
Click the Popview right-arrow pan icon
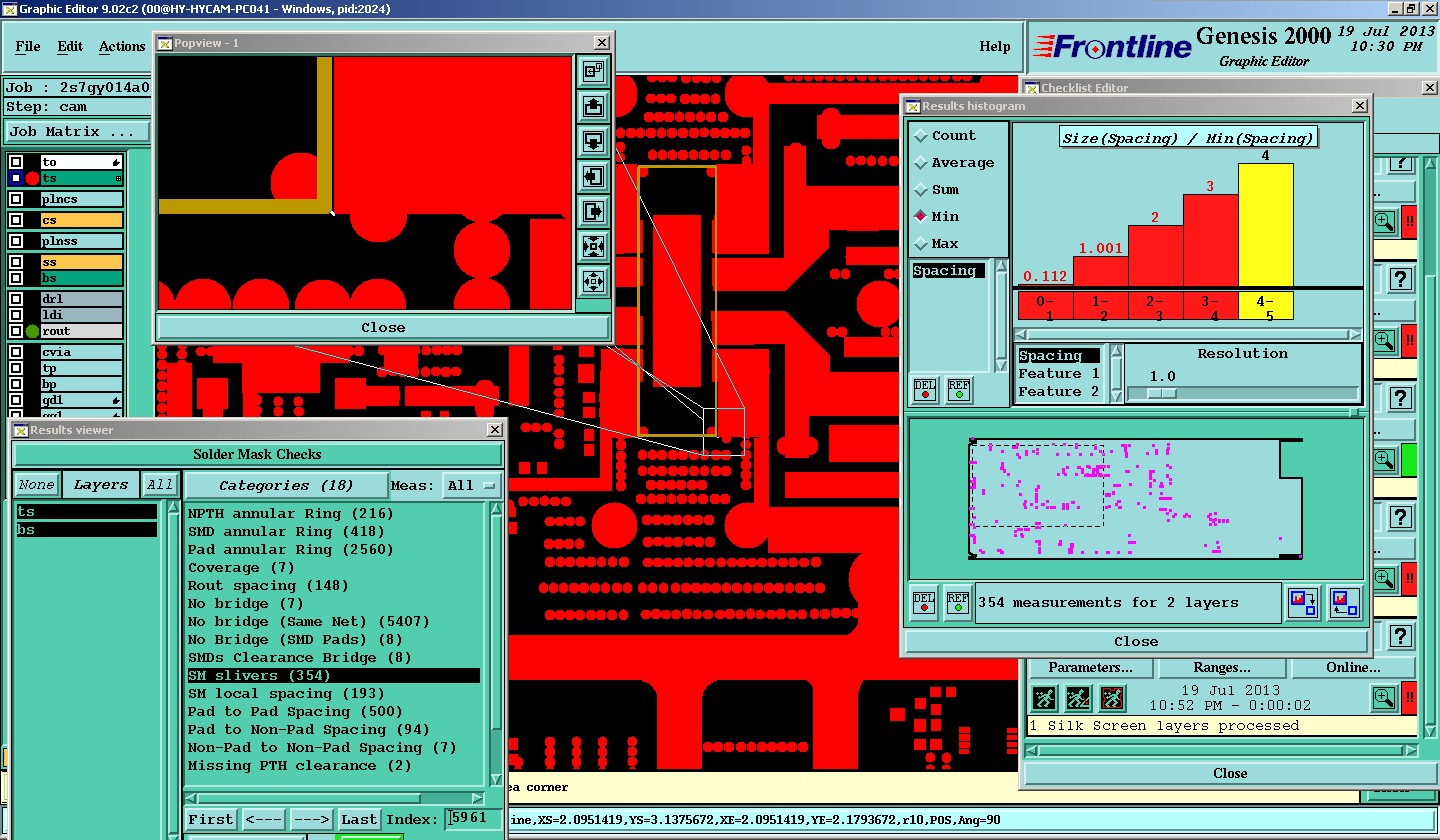coord(593,212)
